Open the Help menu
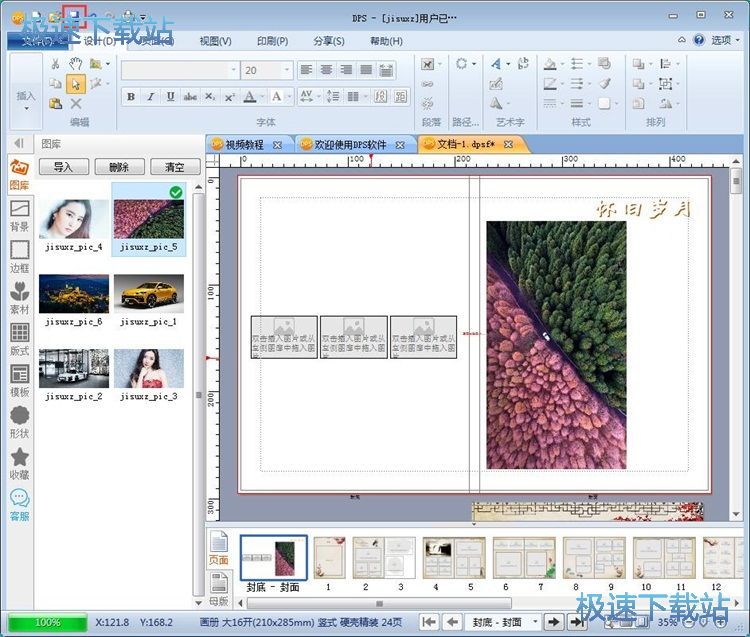The height and width of the screenshot is (637, 750). 386,41
